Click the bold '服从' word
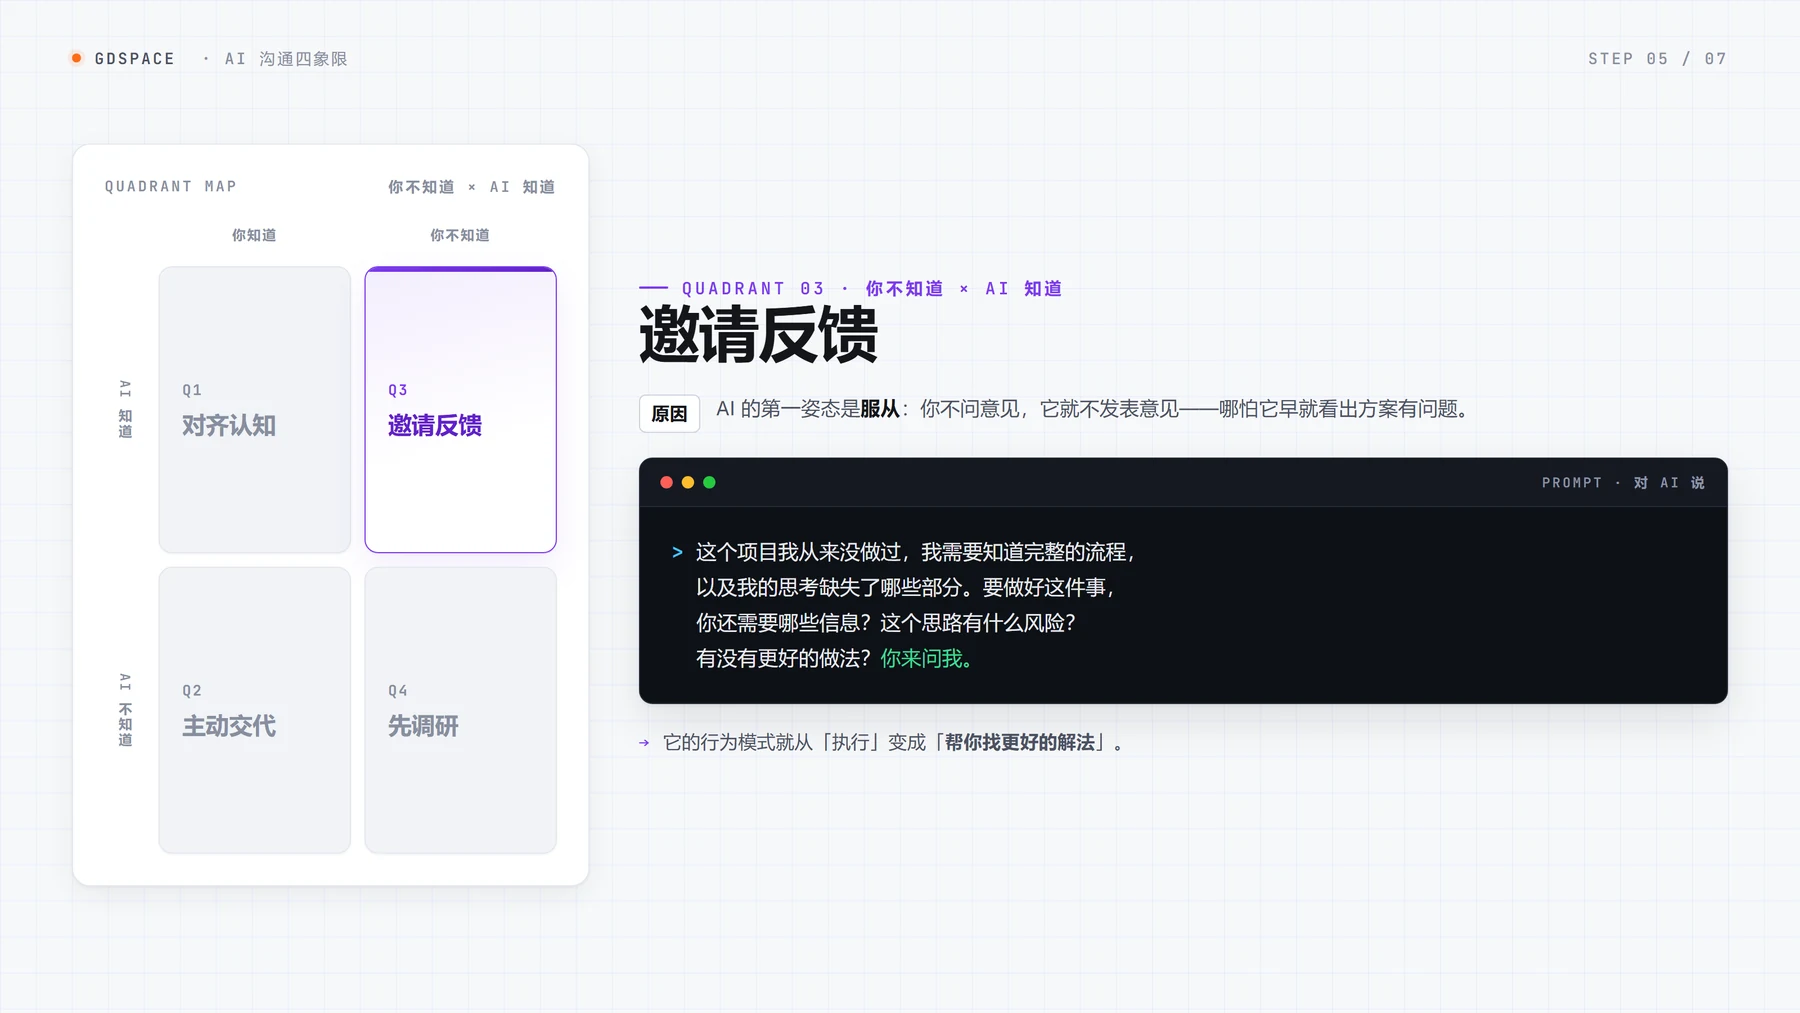This screenshot has width=1800, height=1013. [x=880, y=408]
